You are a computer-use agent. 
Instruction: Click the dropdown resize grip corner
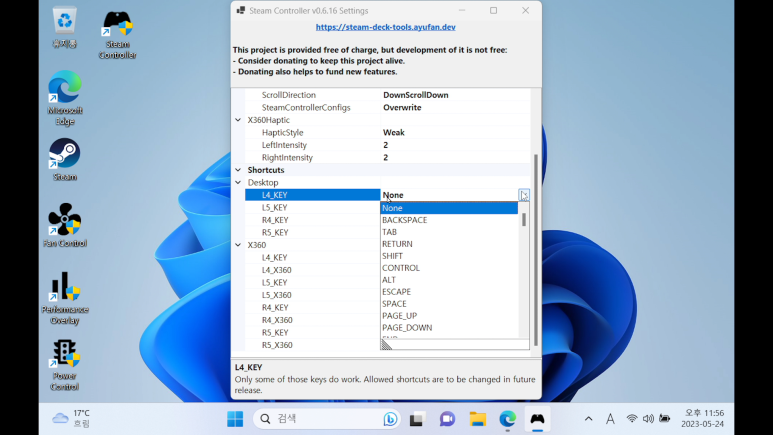click(x=386, y=345)
